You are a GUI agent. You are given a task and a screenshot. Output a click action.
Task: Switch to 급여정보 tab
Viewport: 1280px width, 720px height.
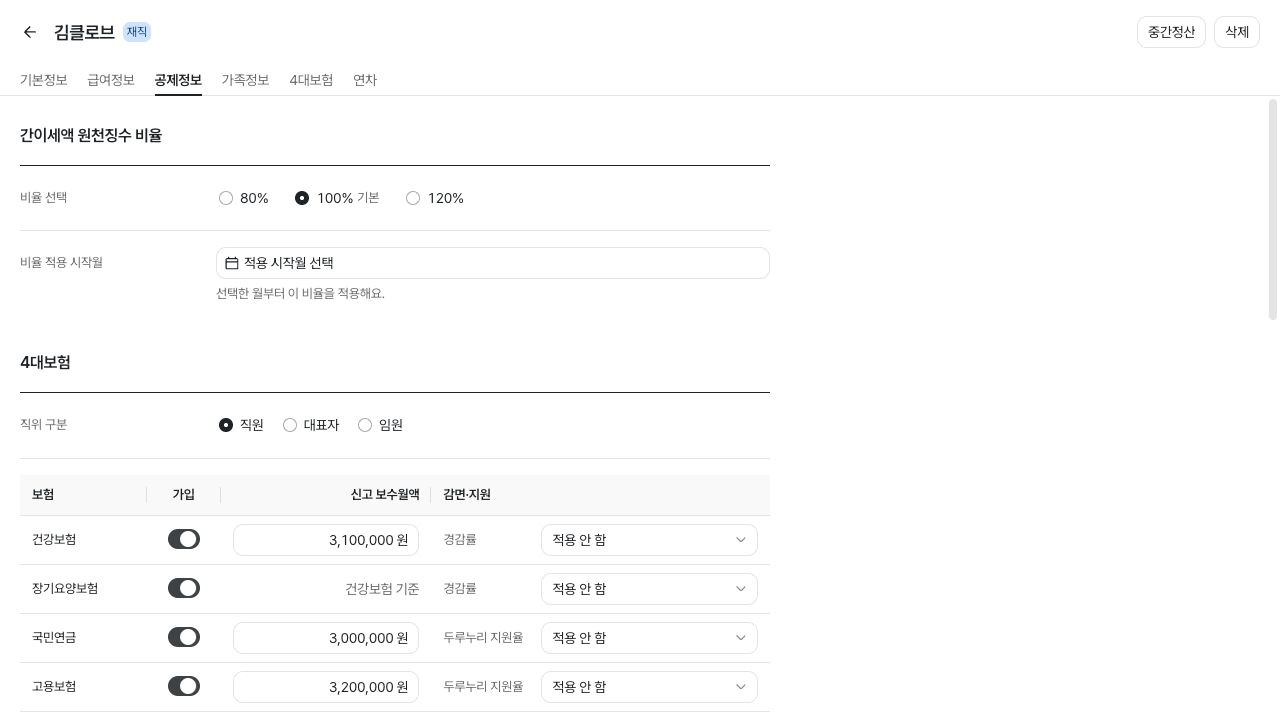tap(111, 80)
